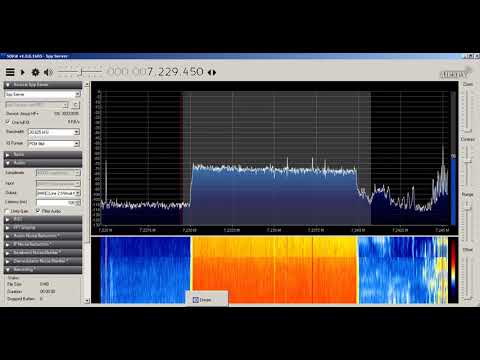Click the Dropped Buffers label
This screenshot has width=480, height=360.
pos(21,299)
